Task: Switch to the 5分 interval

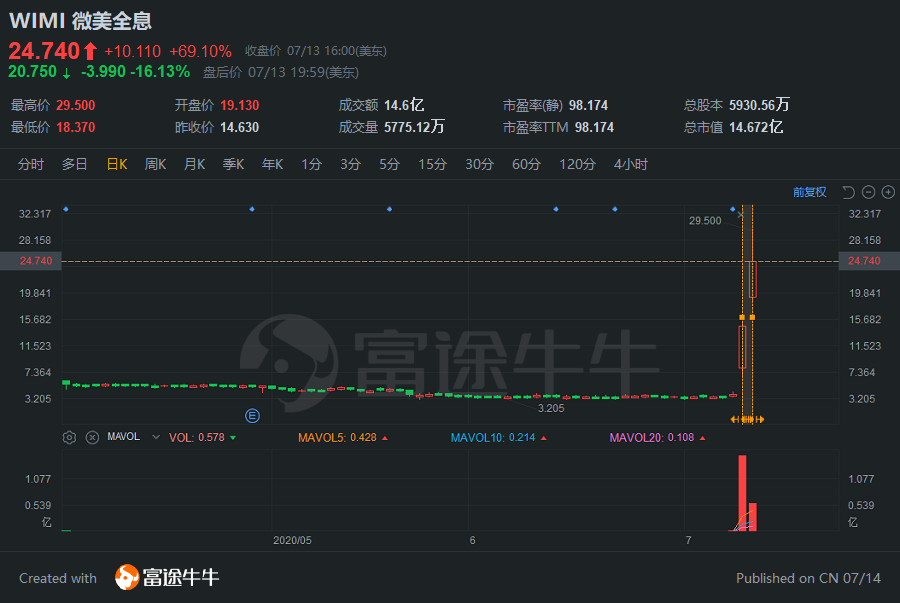Action: [x=390, y=165]
